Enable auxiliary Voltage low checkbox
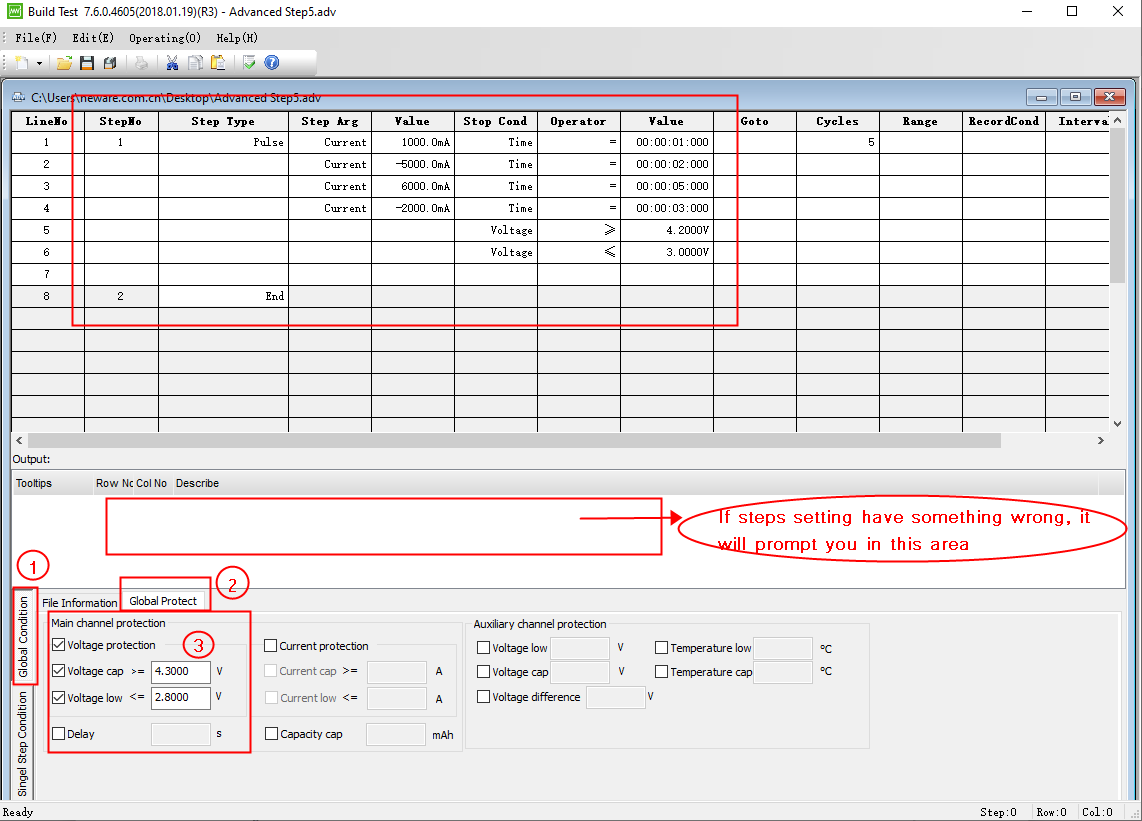 (x=484, y=648)
